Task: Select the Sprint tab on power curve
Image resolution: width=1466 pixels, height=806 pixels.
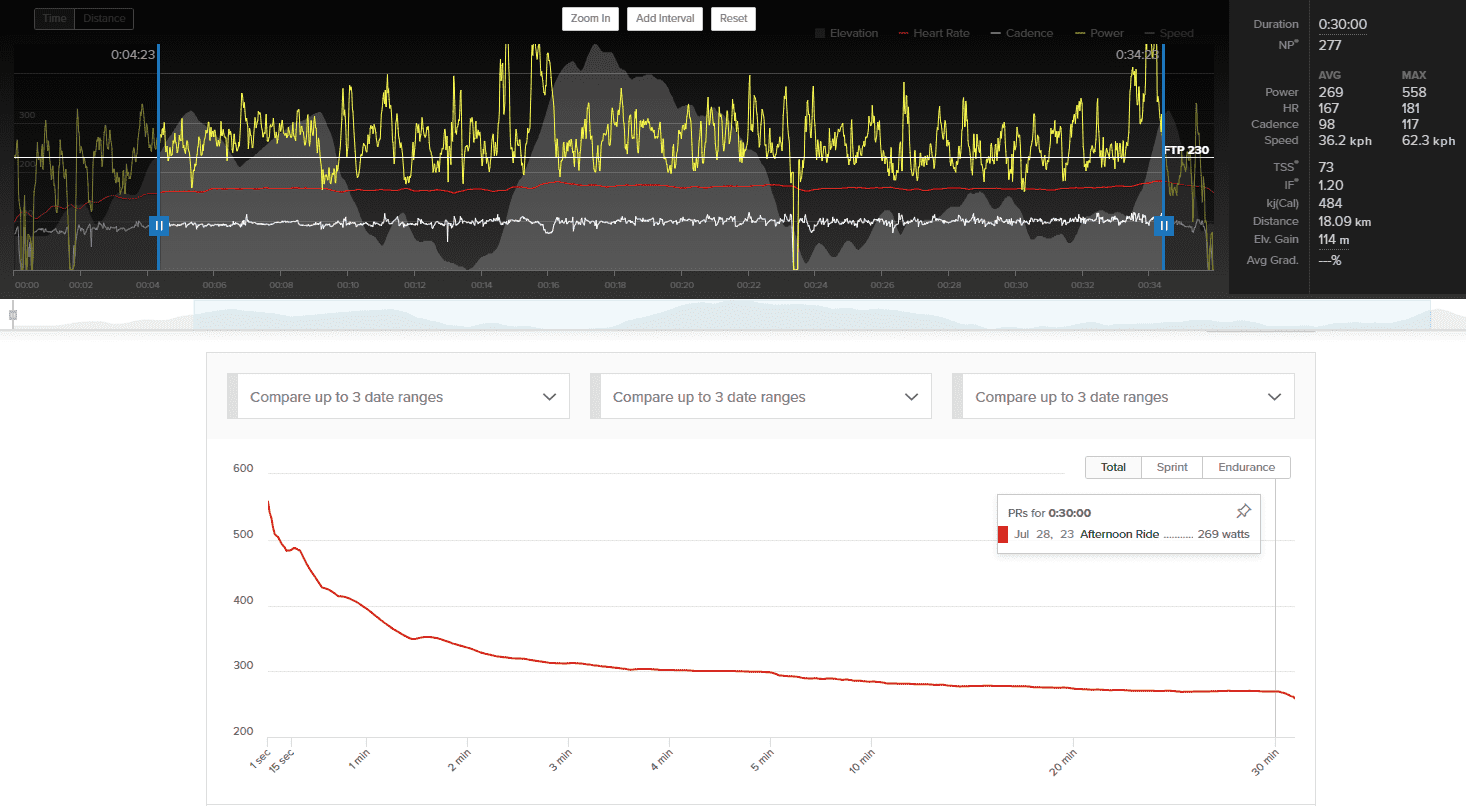Action: pos(1172,467)
